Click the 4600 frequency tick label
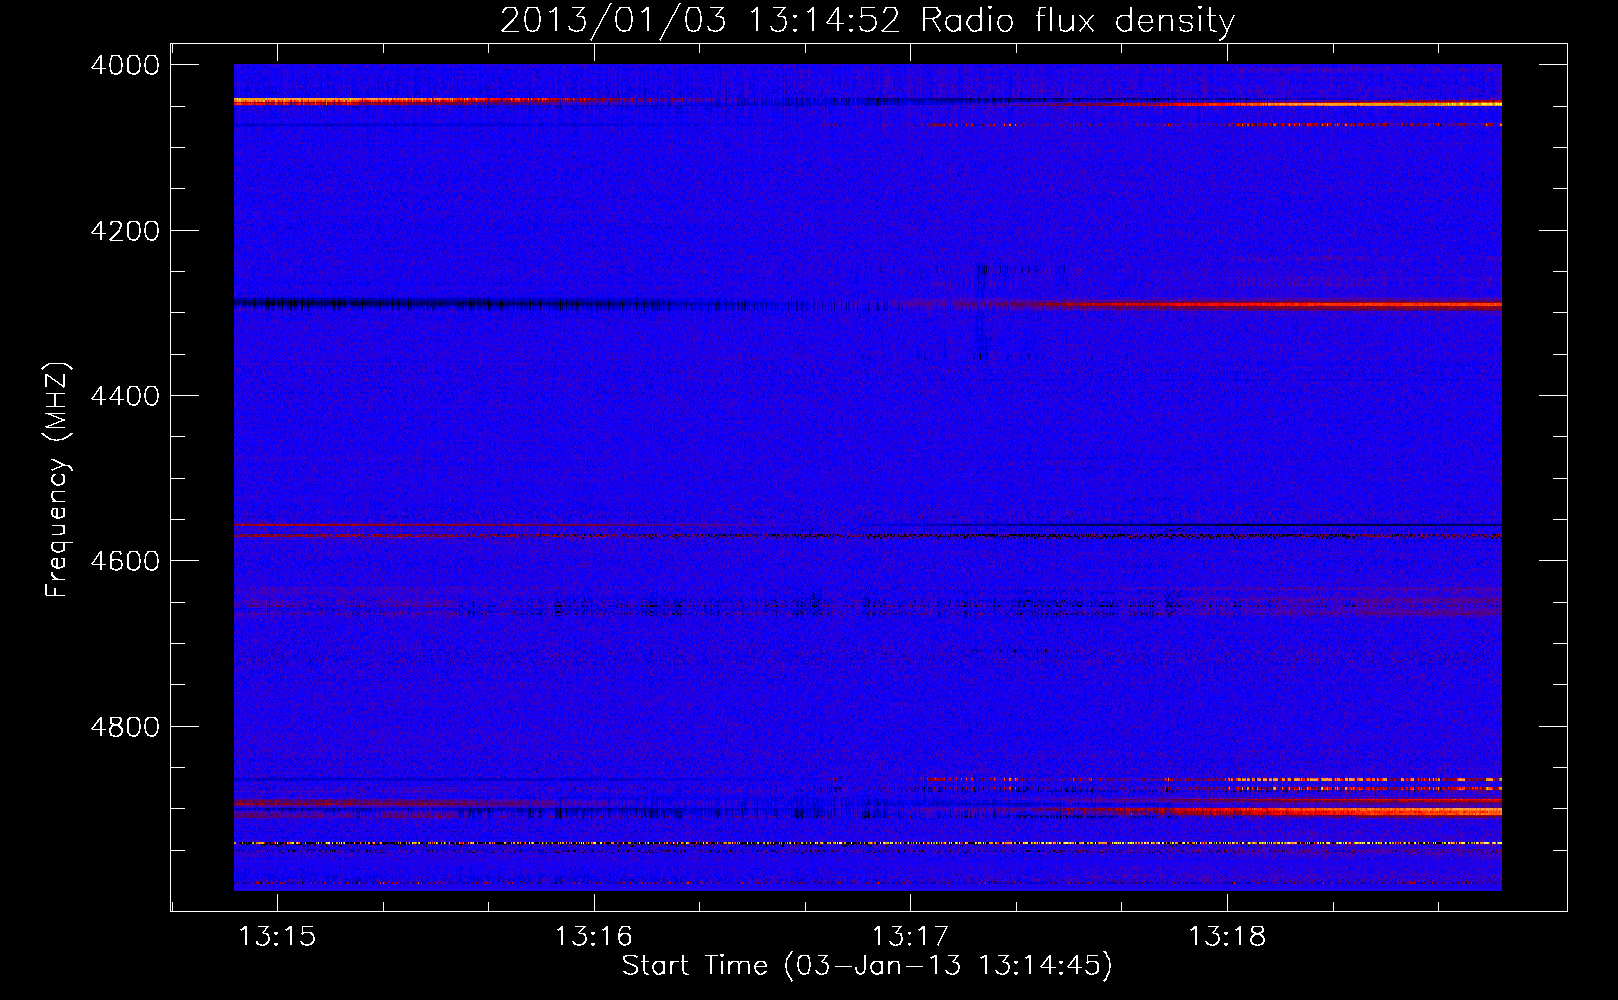Viewport: 1618px width, 1000px height. pos(125,561)
